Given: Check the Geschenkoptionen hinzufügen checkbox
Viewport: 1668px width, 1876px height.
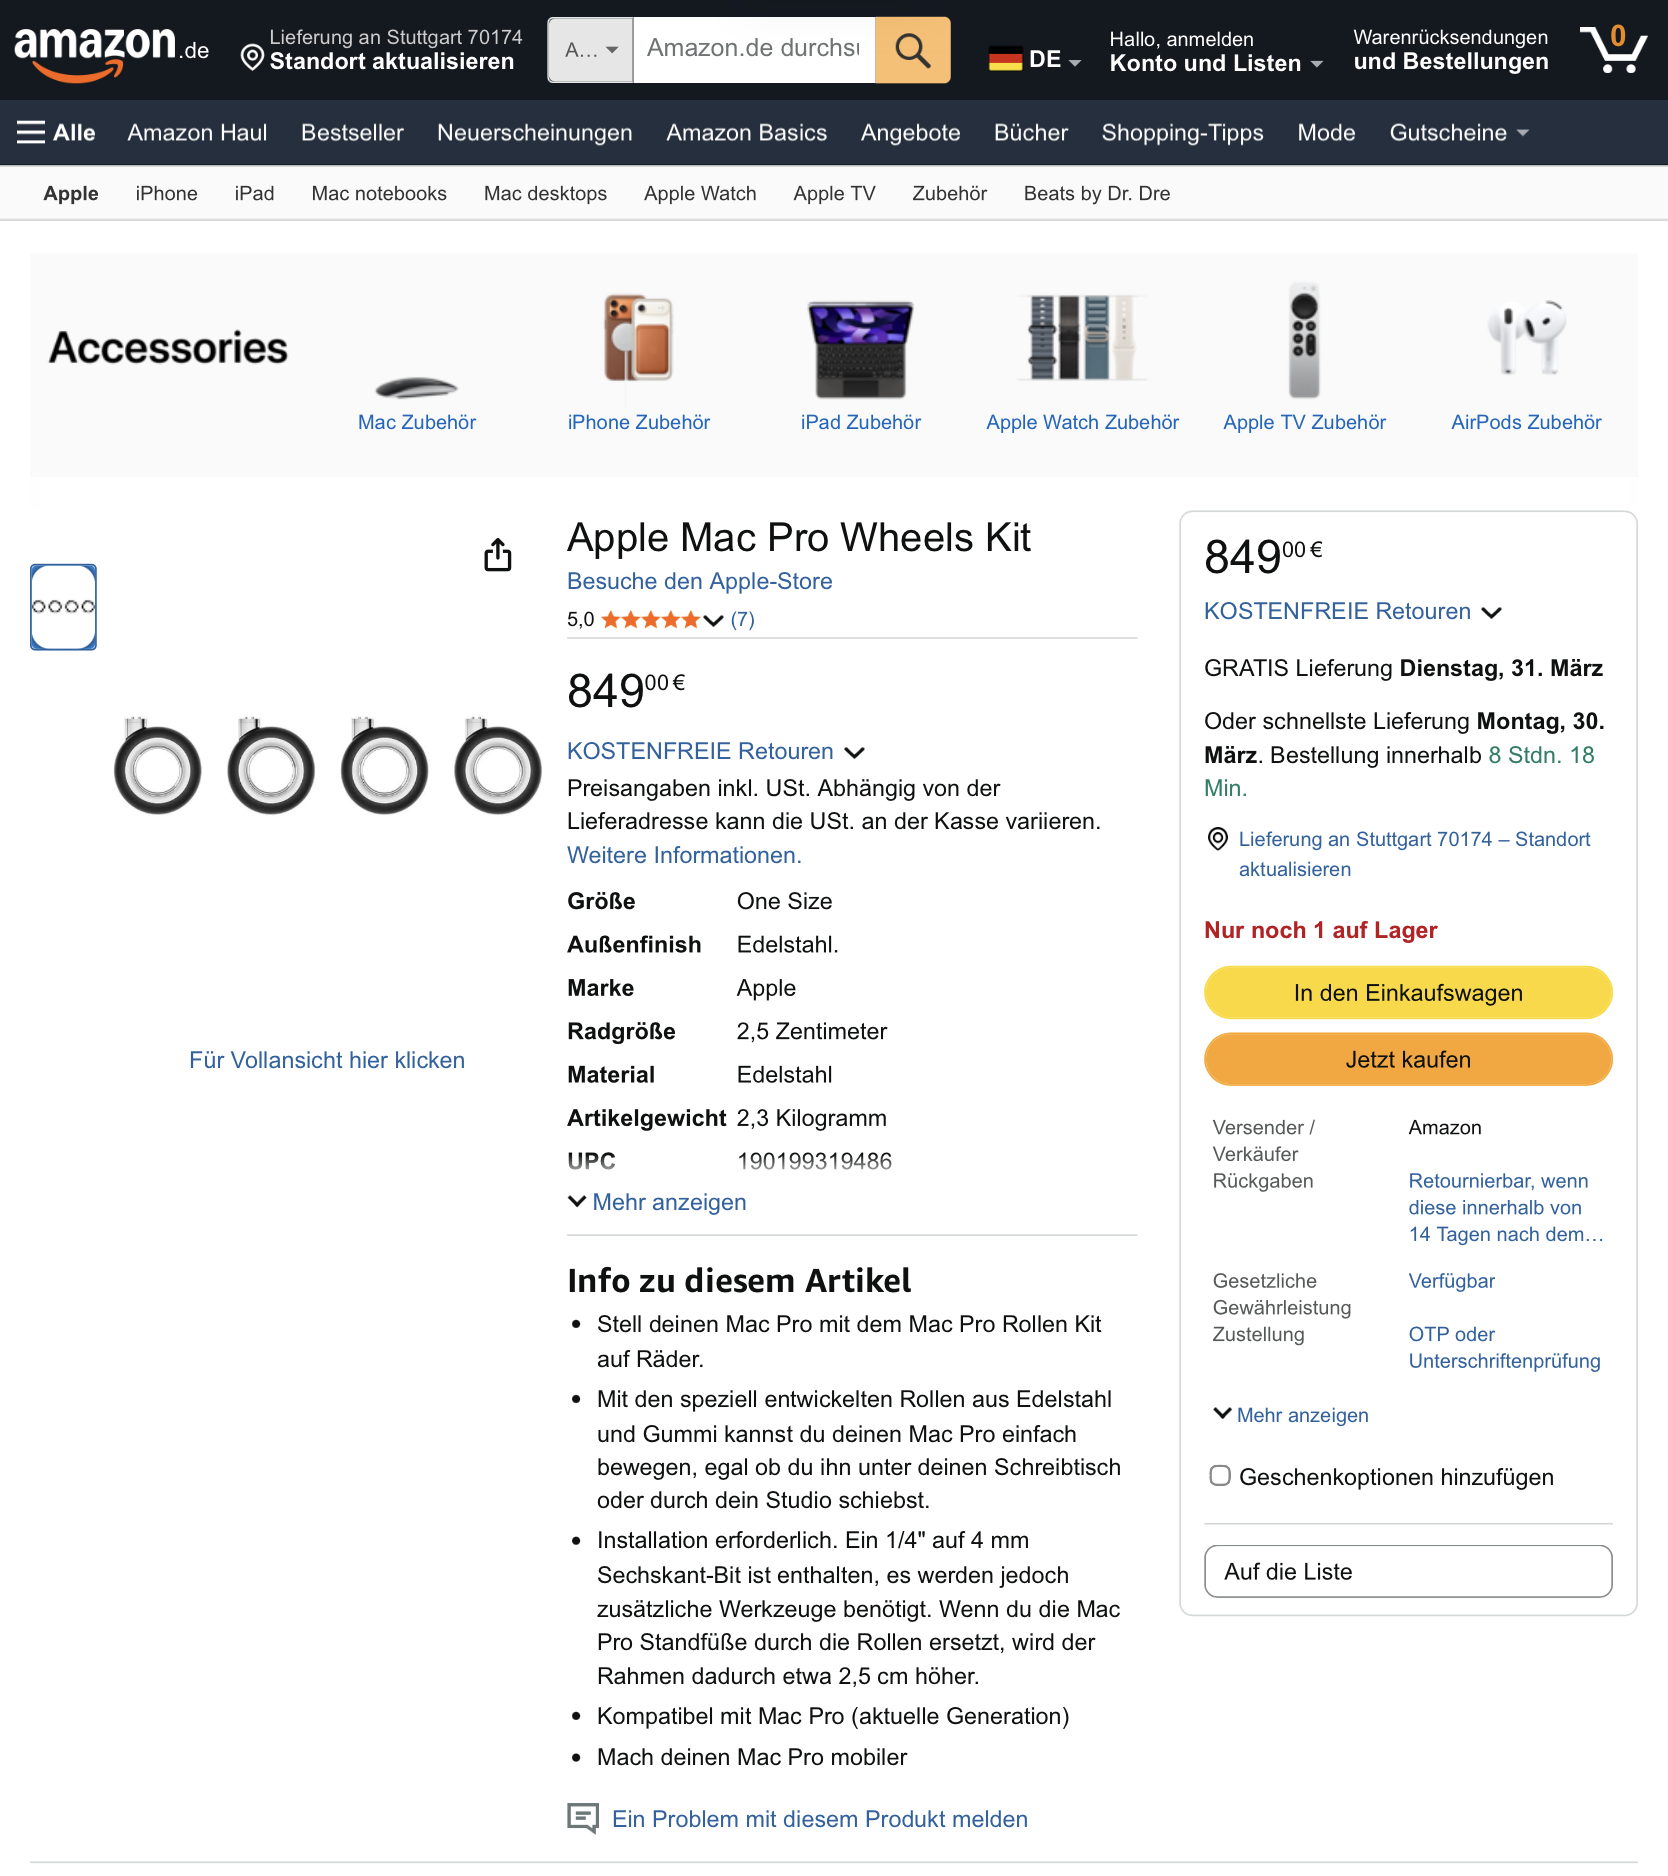Looking at the screenshot, I should (x=1220, y=1476).
